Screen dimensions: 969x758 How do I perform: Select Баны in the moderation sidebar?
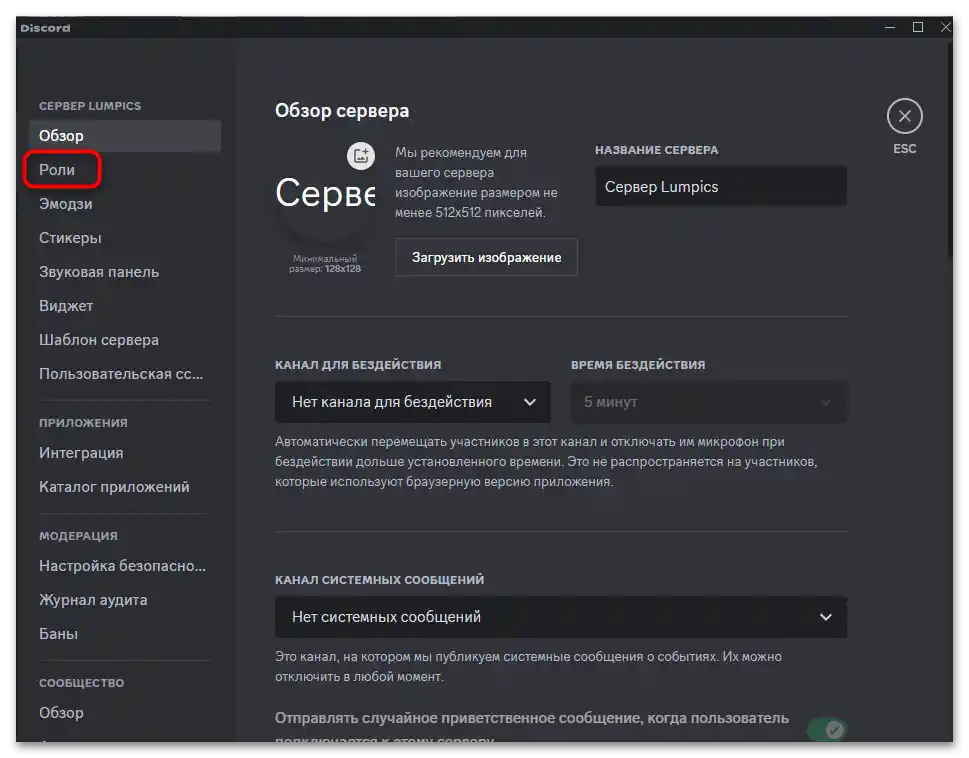click(59, 633)
